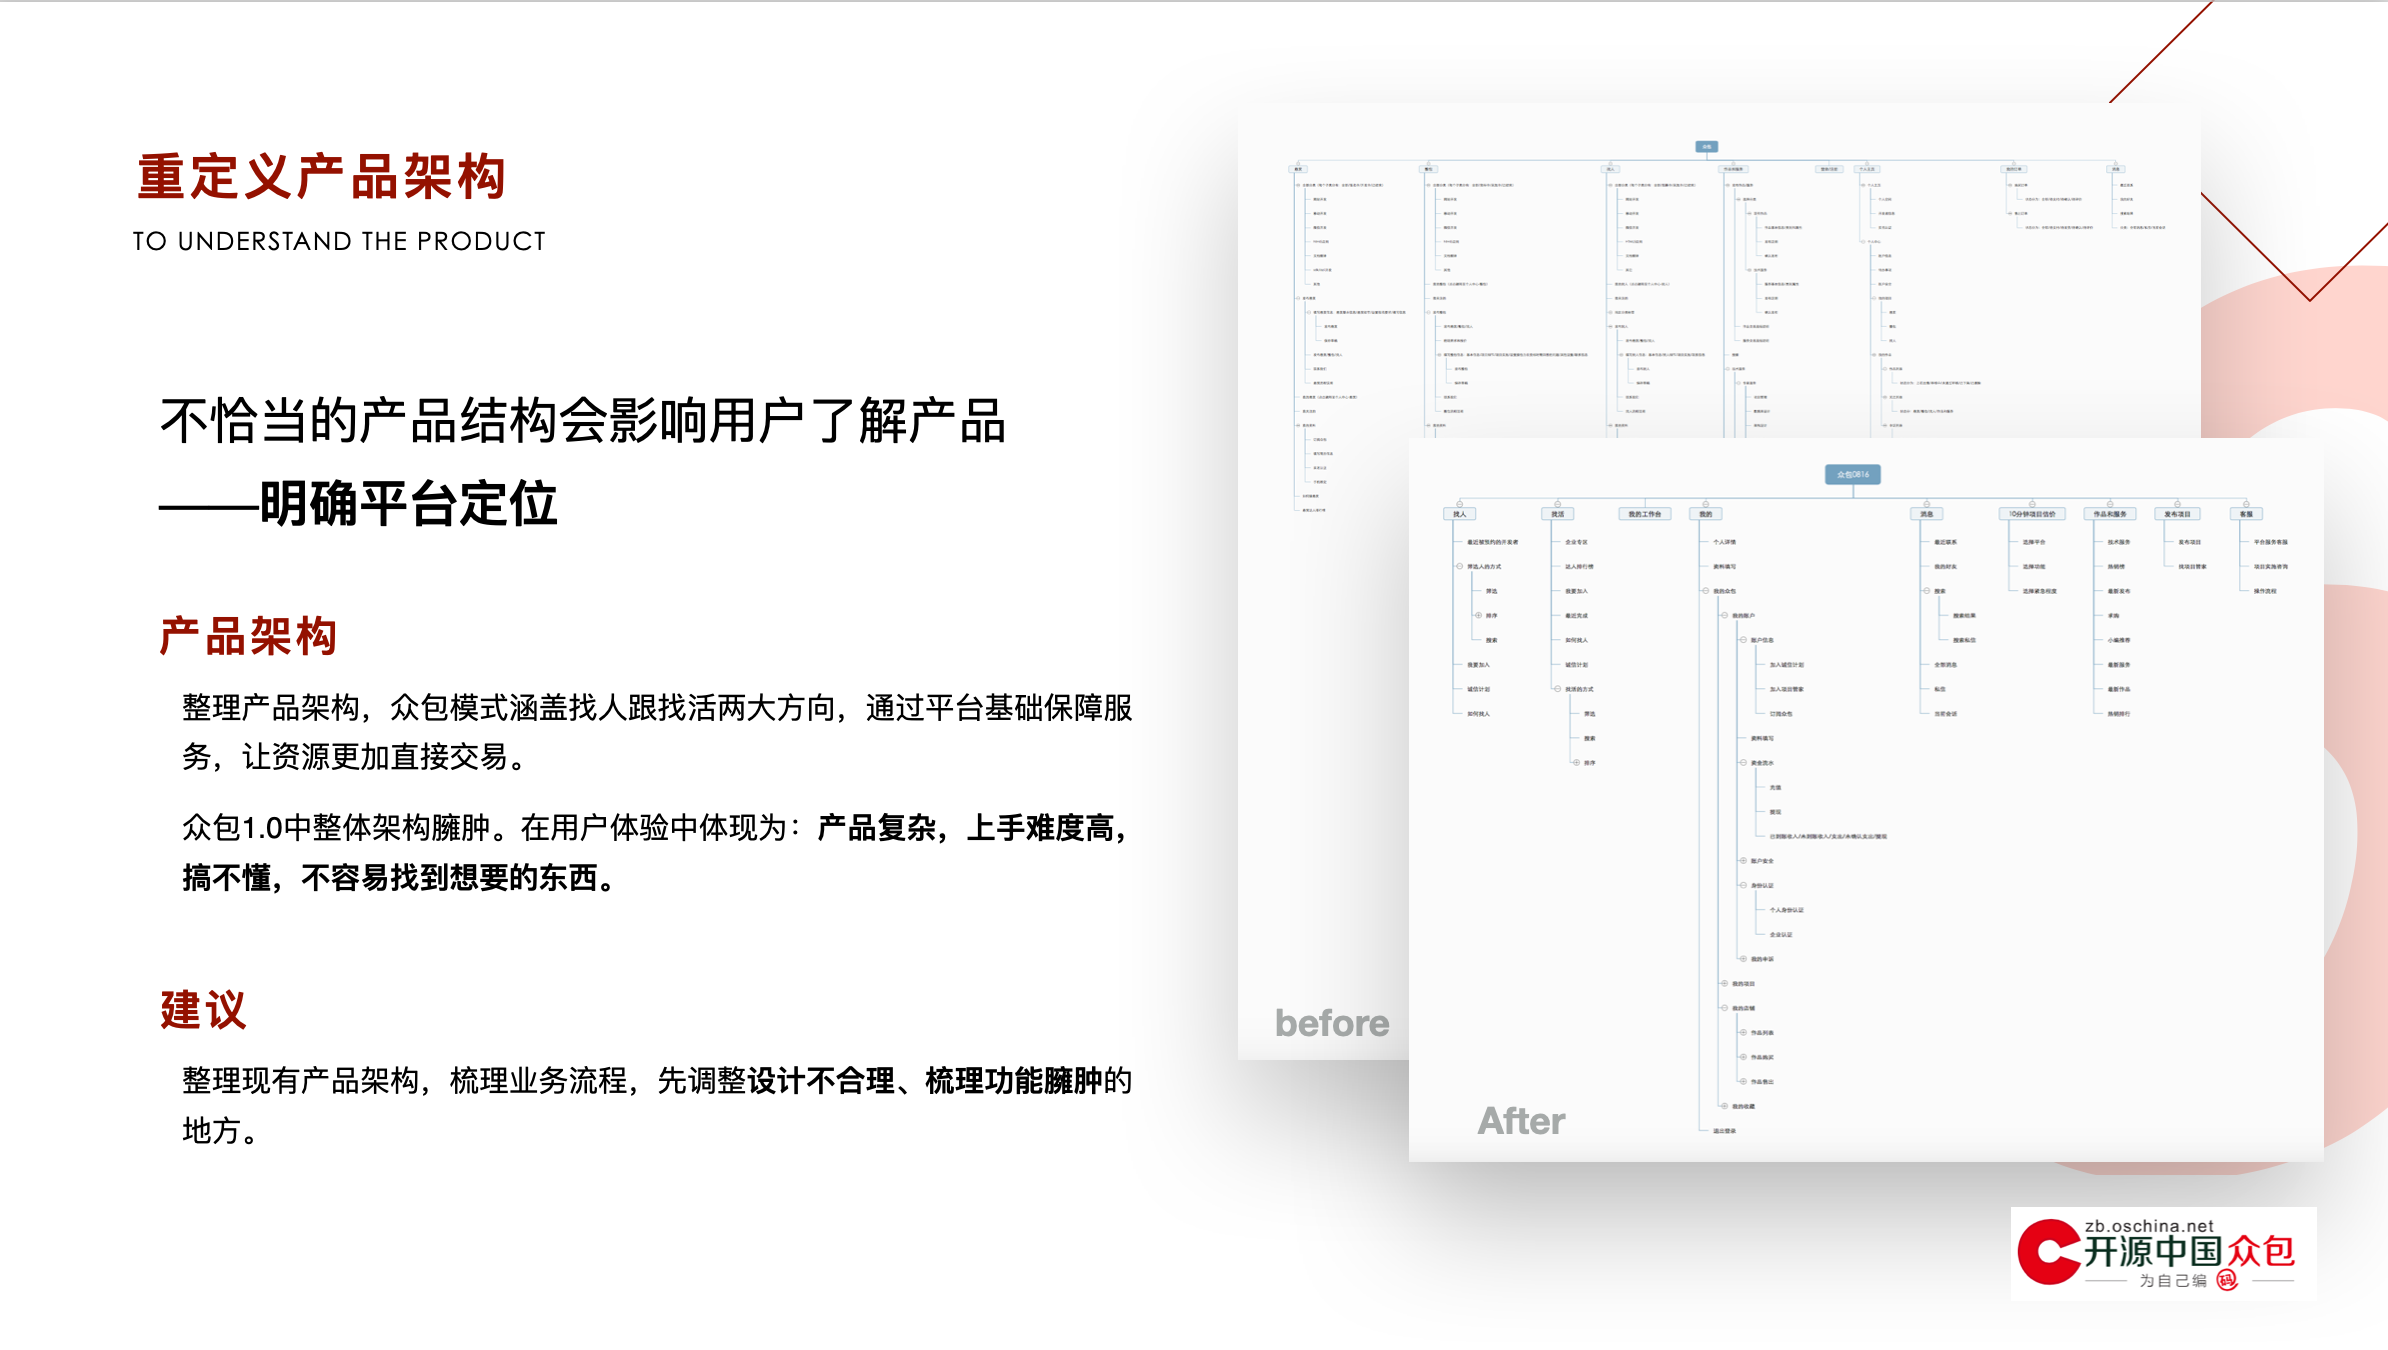Screen dimensions: 2388x1350
Task: Select the 10分钟项目估价 node
Action: tap(2032, 514)
